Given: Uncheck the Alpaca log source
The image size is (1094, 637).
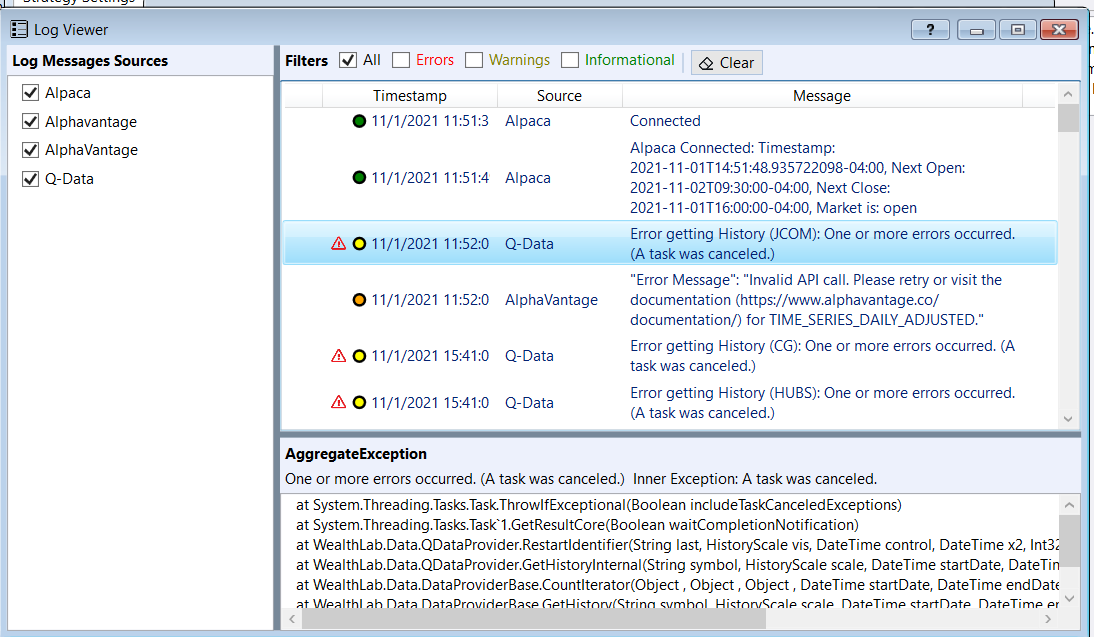Looking at the screenshot, I should (x=30, y=93).
